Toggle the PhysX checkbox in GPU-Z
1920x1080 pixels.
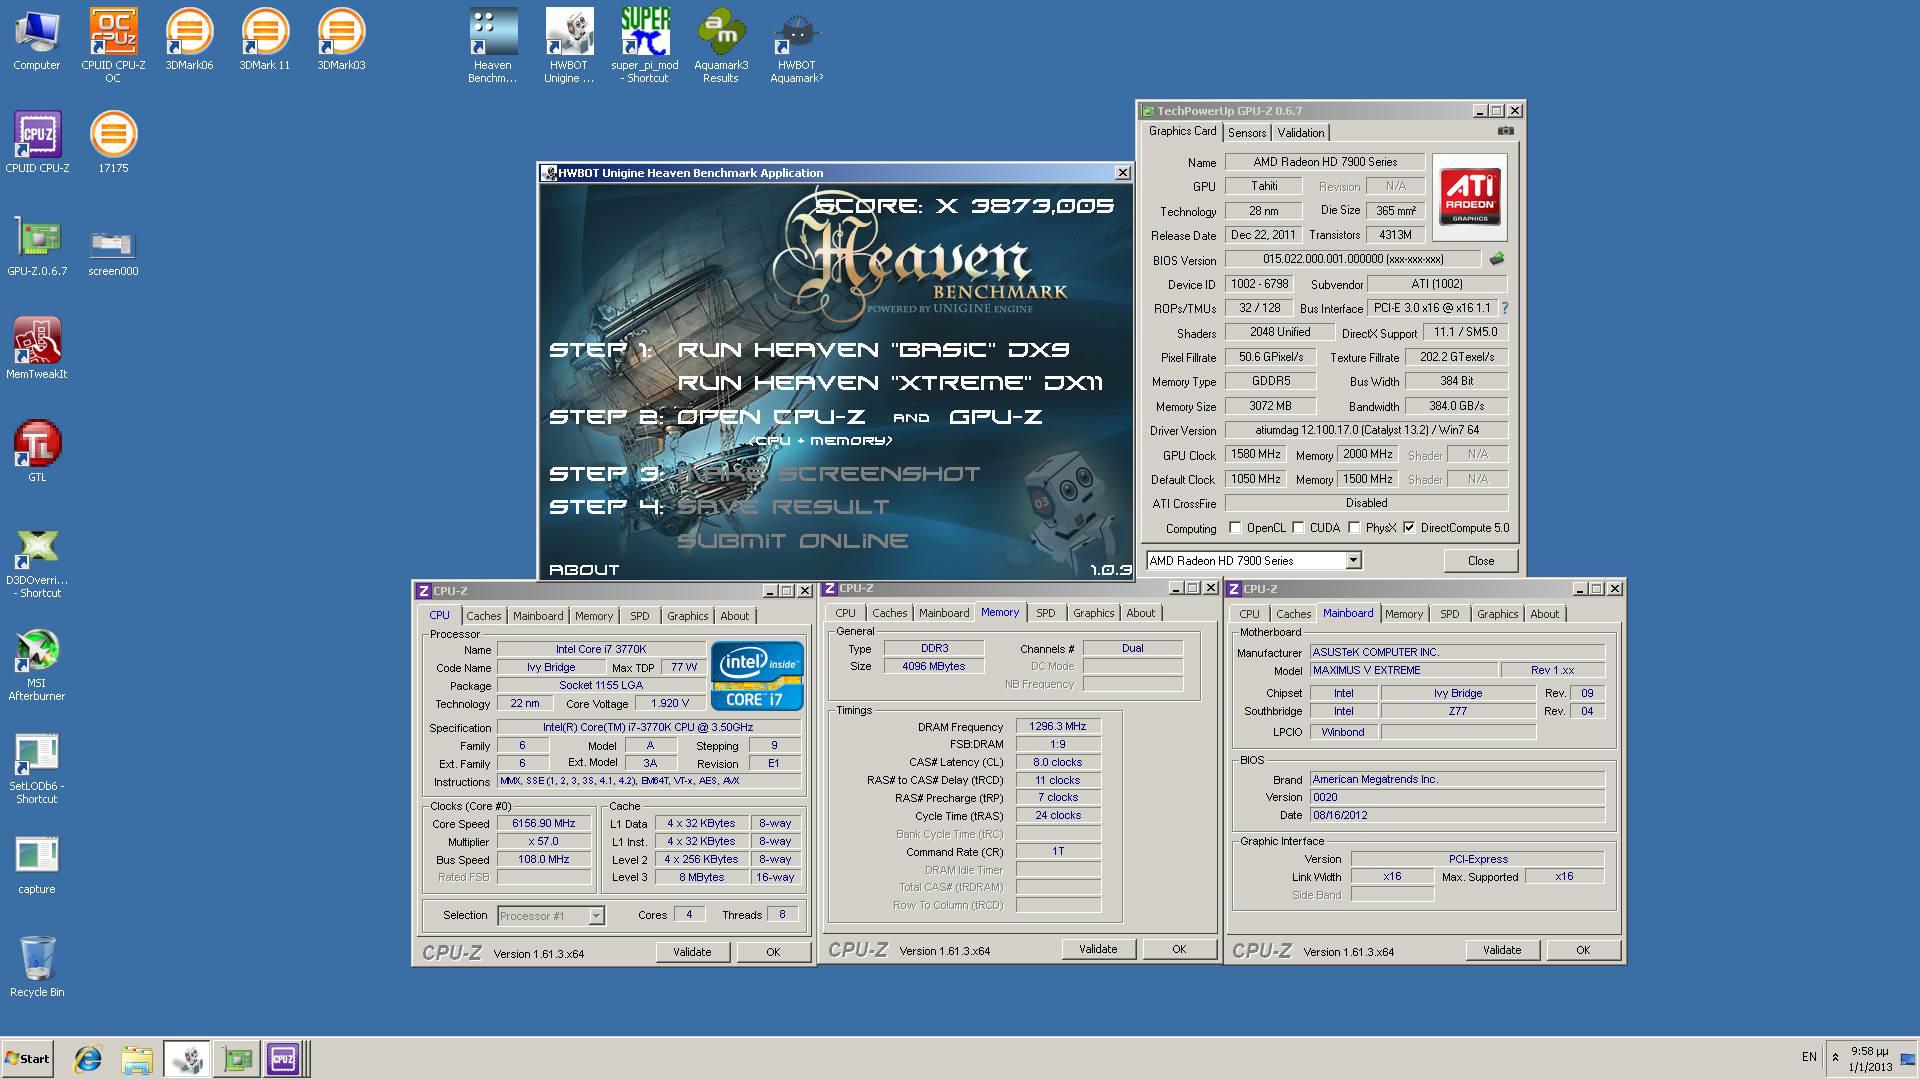point(1354,528)
